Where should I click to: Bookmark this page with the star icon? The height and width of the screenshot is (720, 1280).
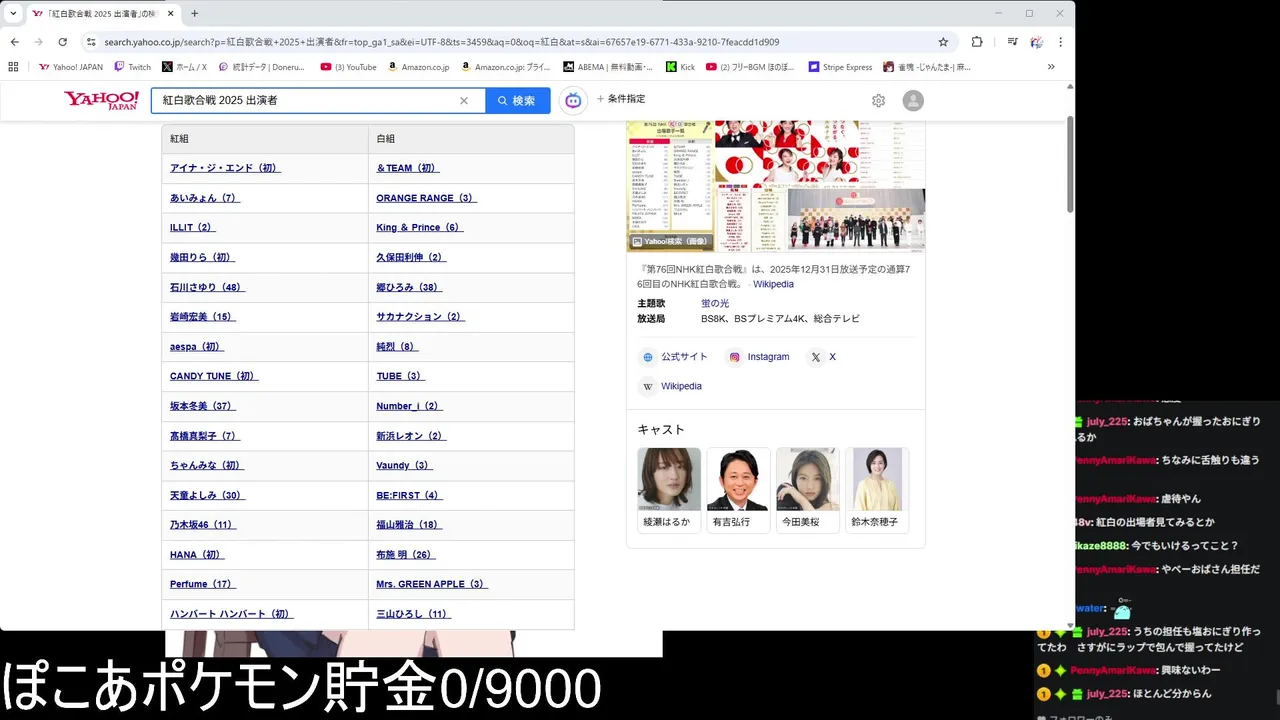coord(943,42)
